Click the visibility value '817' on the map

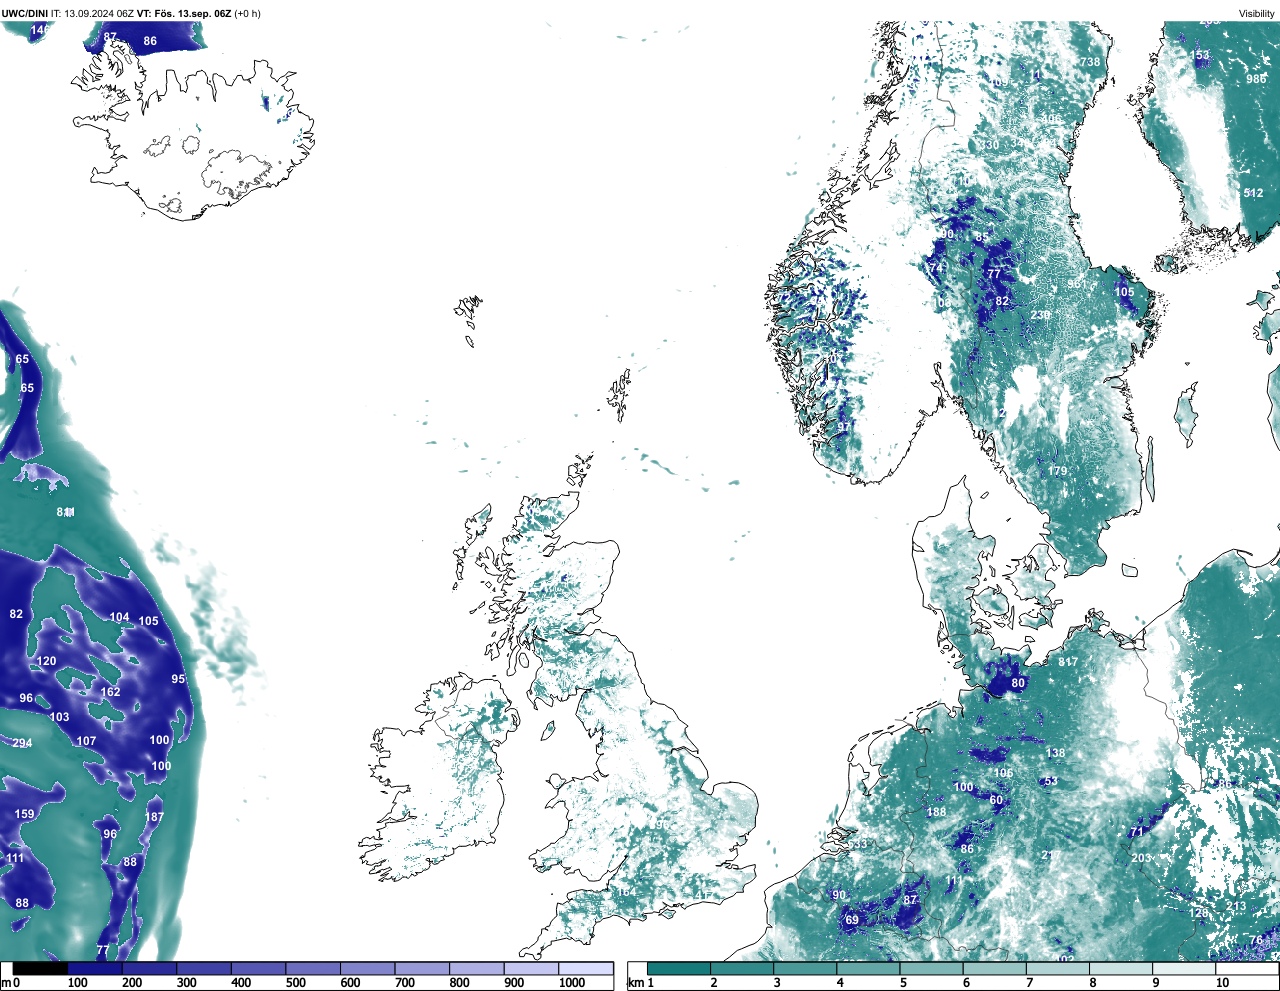[1068, 662]
